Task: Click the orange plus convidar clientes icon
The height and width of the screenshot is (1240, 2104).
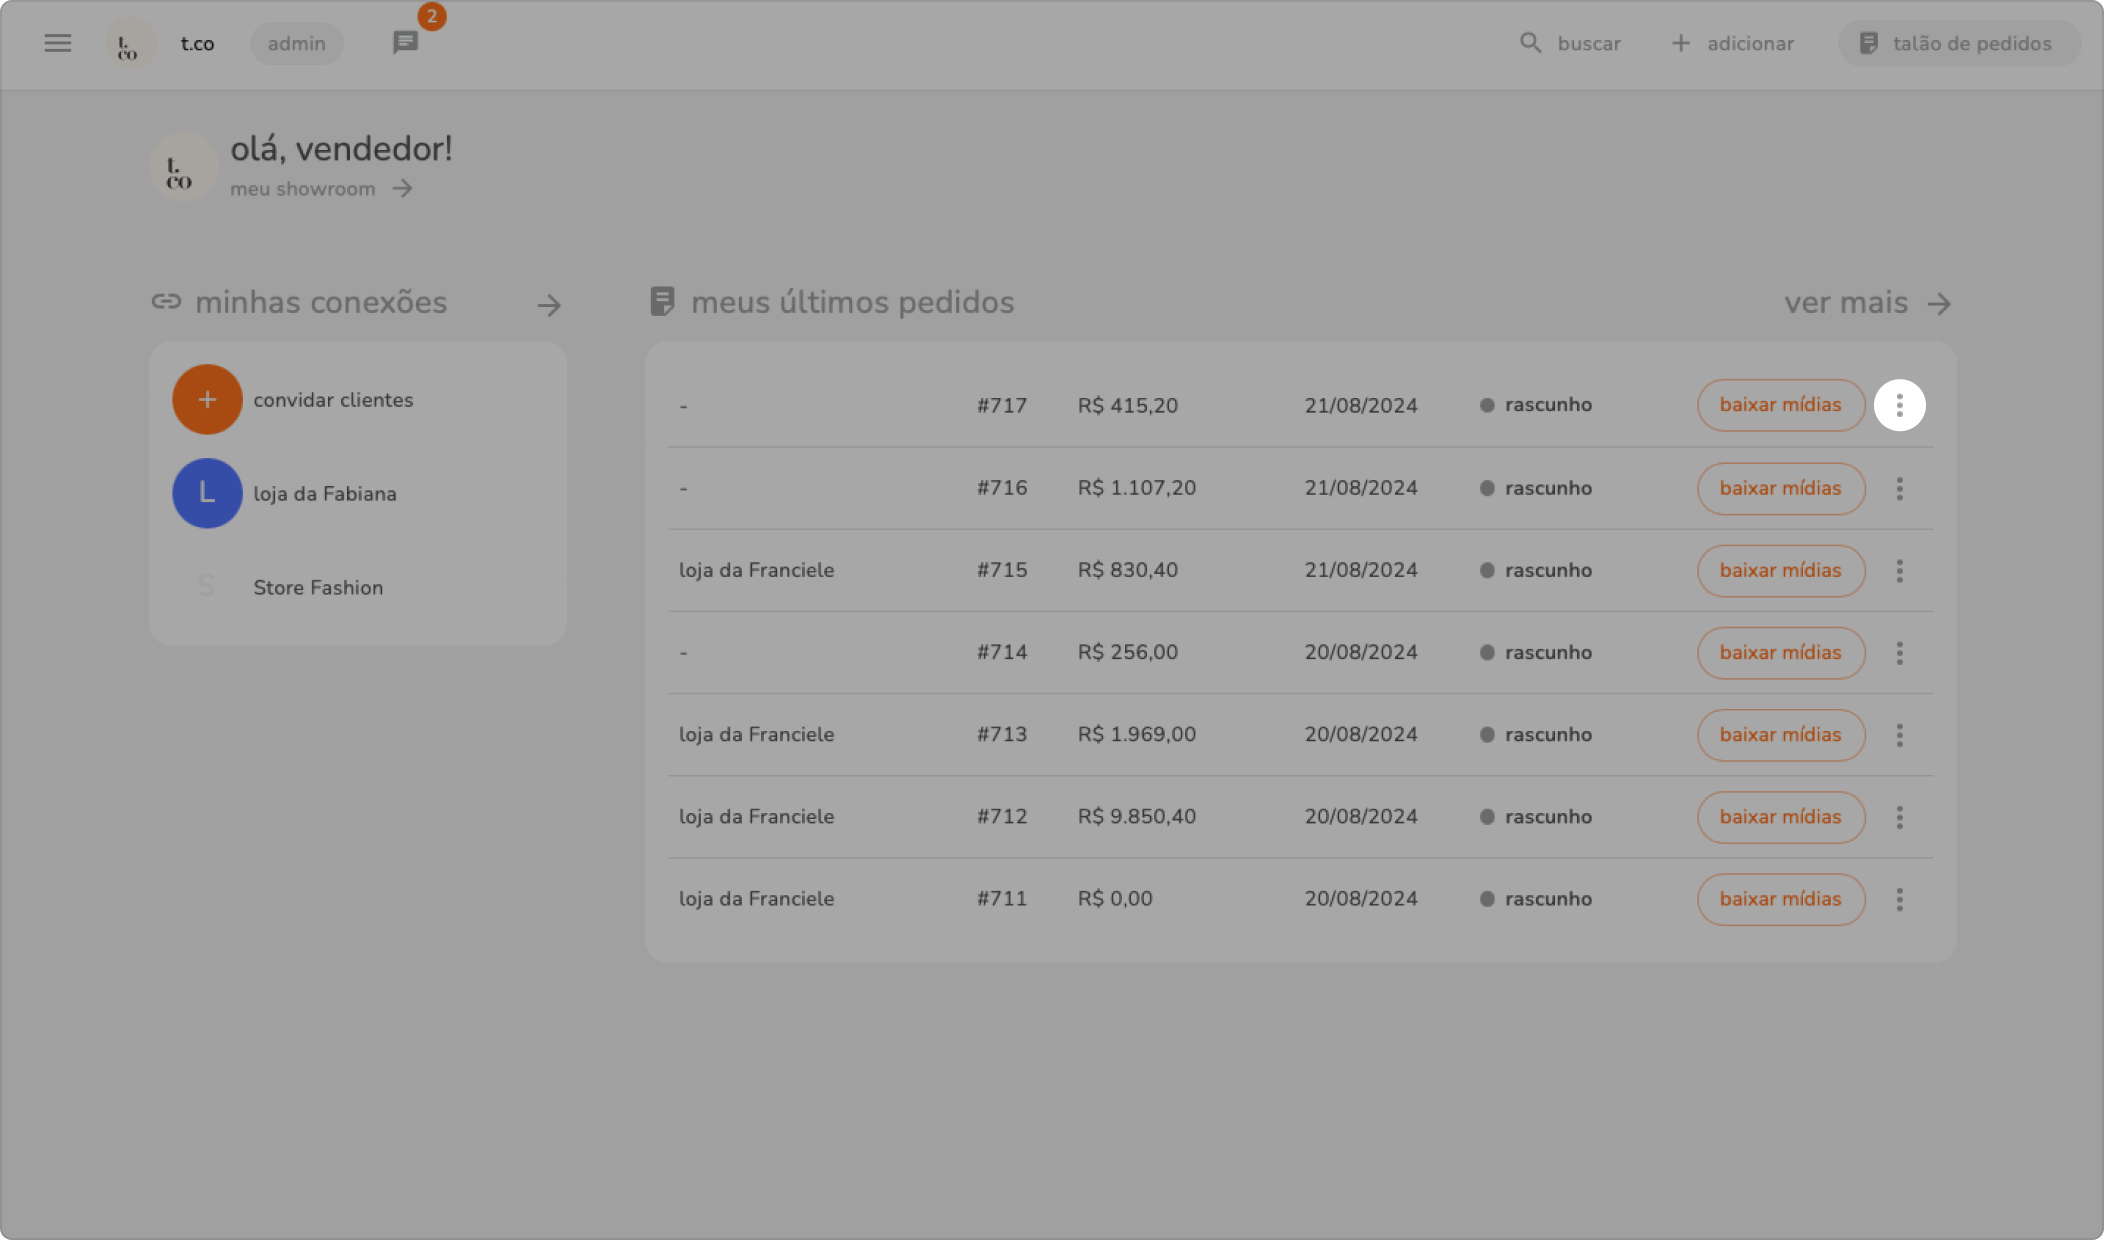Action: (207, 399)
